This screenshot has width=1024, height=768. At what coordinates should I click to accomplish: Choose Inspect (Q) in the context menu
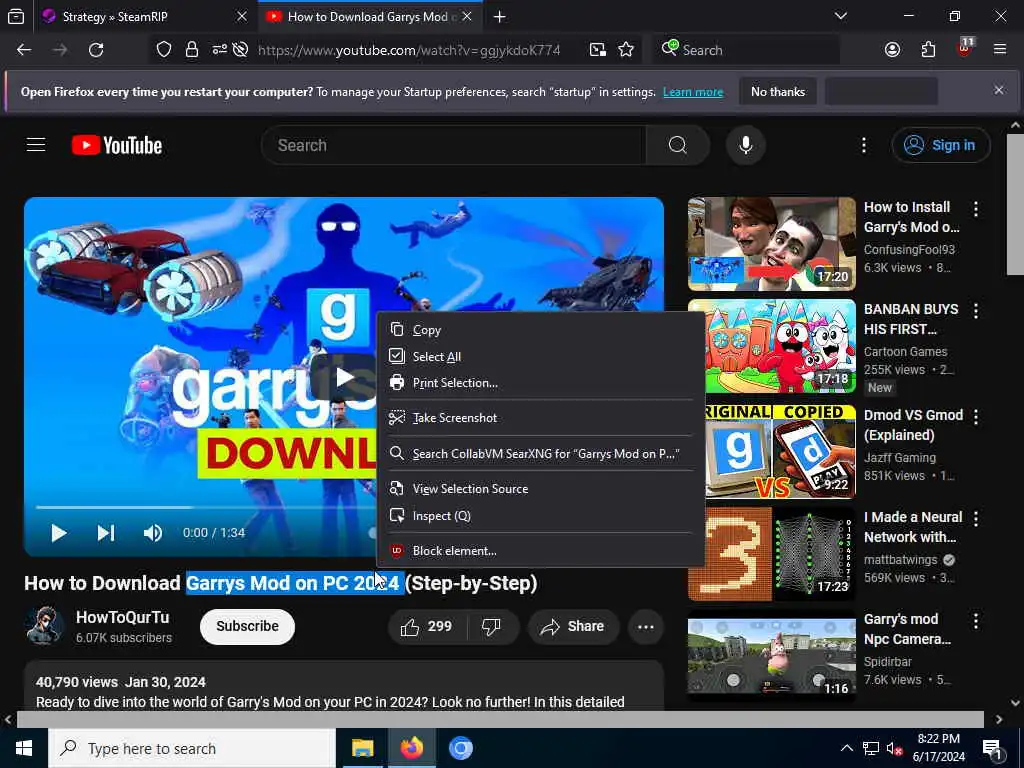click(541, 516)
